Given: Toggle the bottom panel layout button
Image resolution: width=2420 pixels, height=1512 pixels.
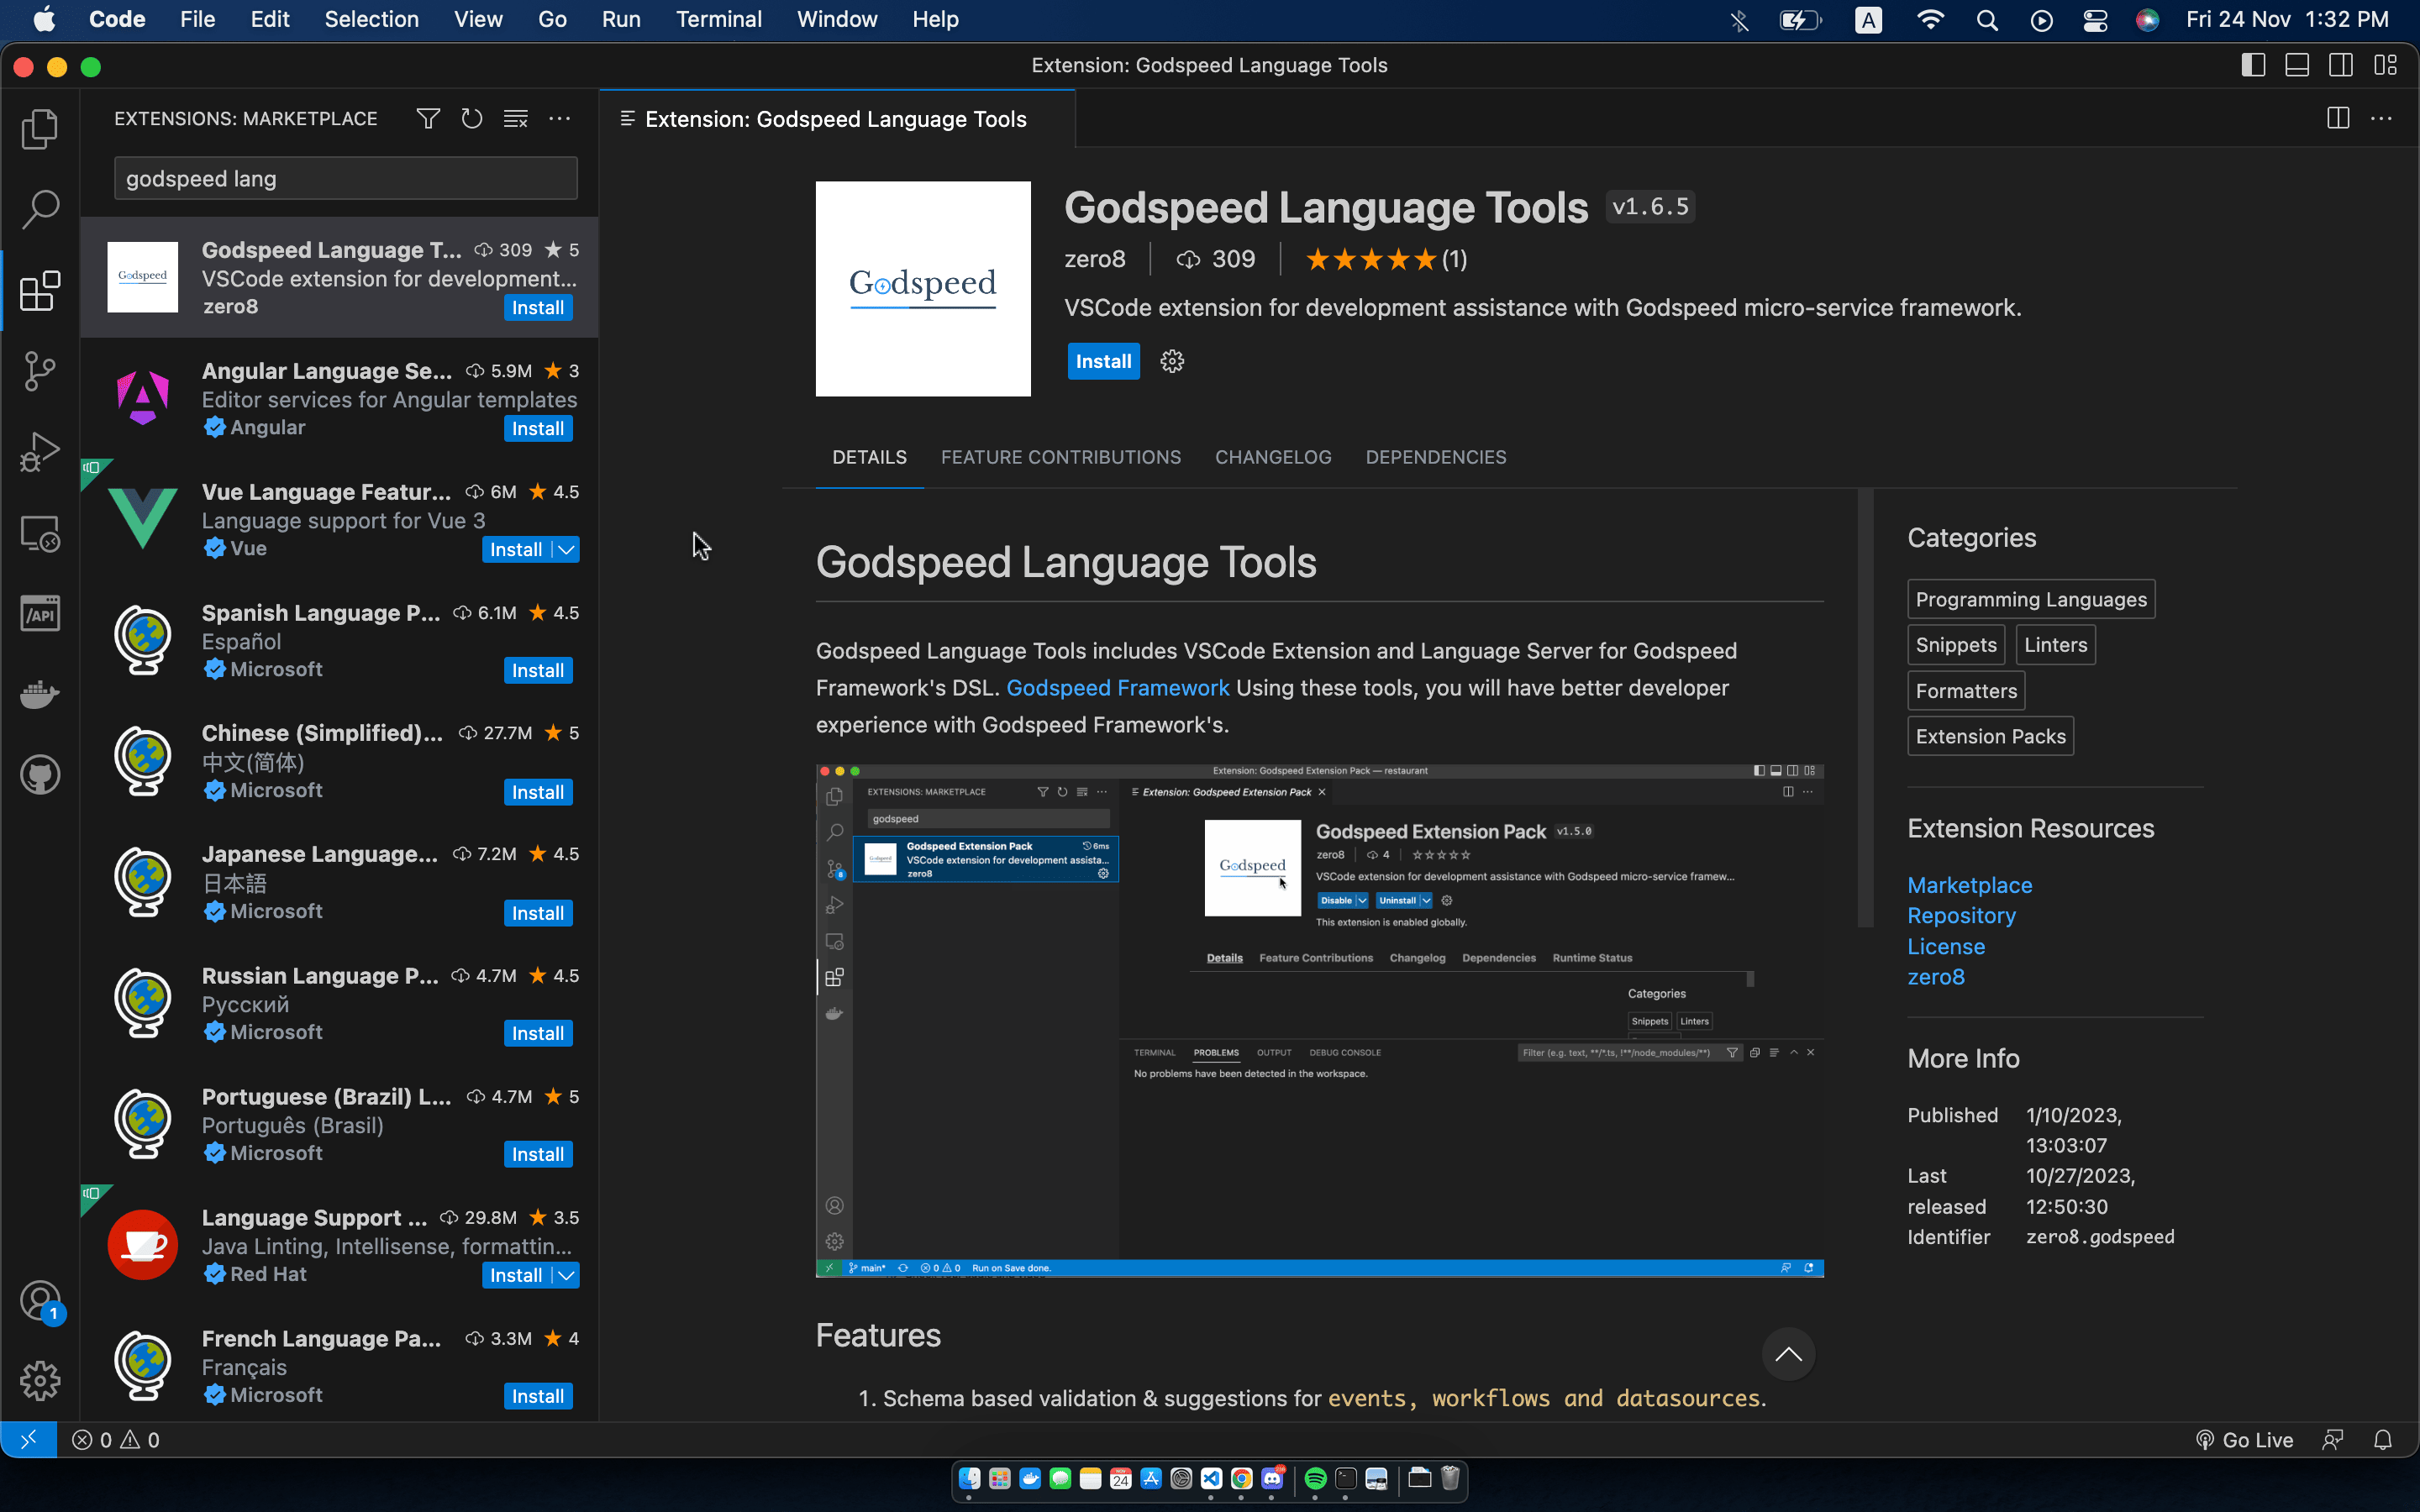Looking at the screenshot, I should coord(2297,66).
